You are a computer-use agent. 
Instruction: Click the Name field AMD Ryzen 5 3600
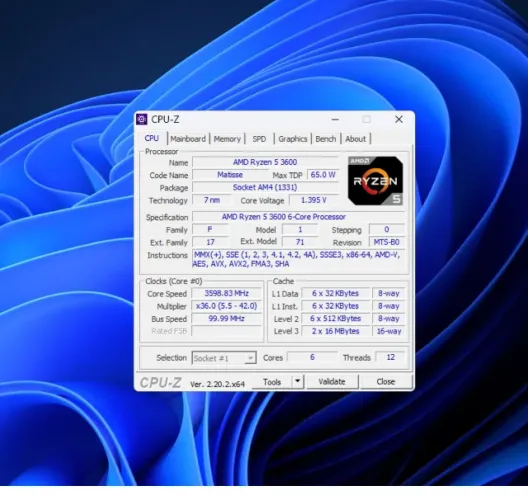pyautogui.click(x=265, y=162)
